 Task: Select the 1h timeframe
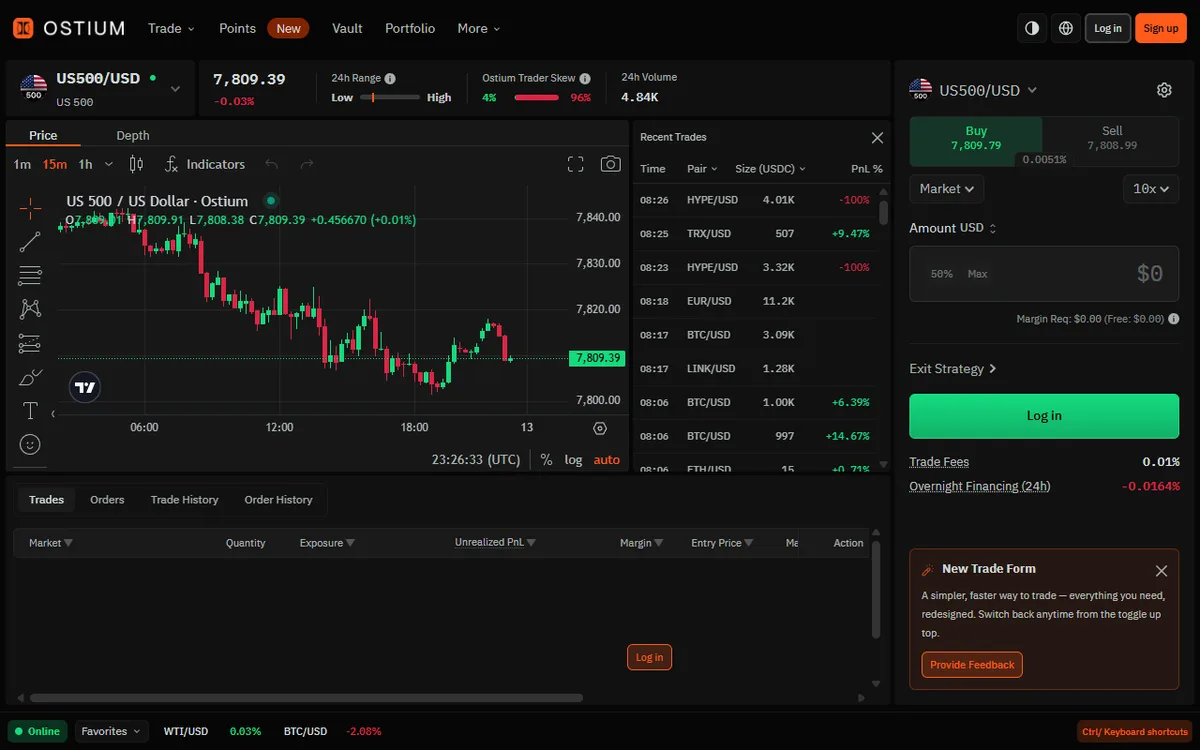pos(85,164)
